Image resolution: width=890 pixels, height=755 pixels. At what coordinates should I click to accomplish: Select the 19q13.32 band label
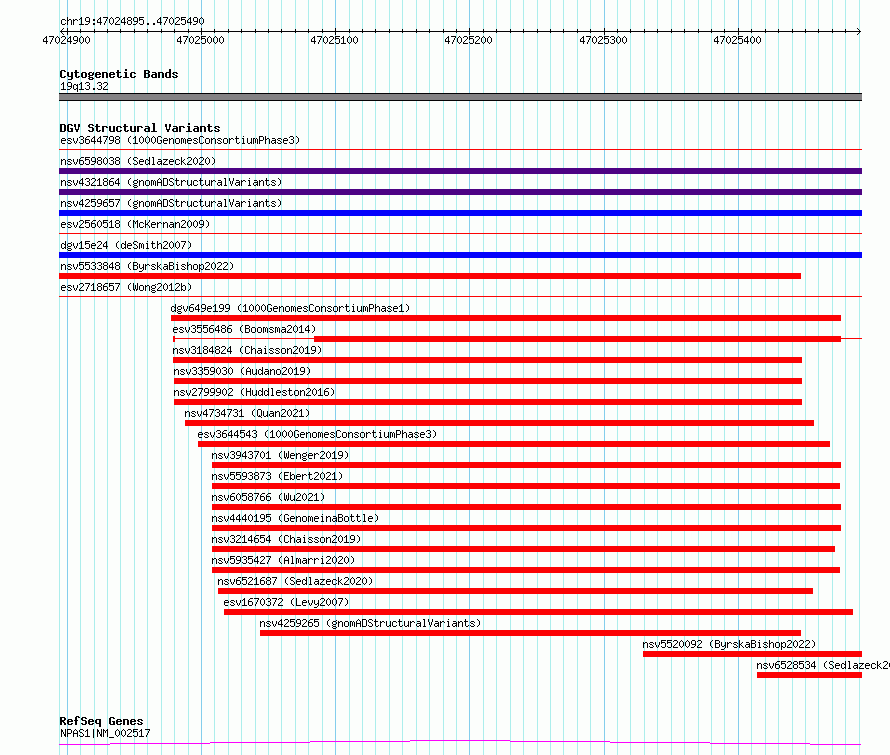point(84,86)
